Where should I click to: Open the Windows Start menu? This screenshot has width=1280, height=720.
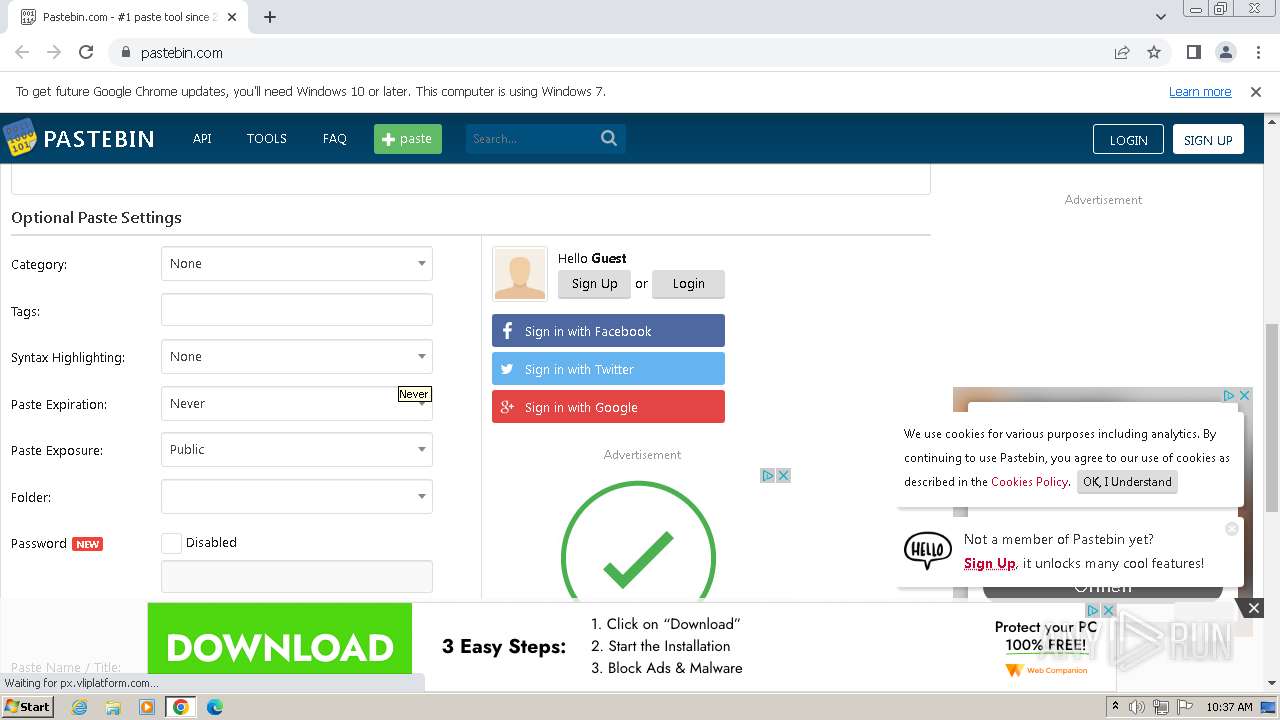[x=27, y=707]
